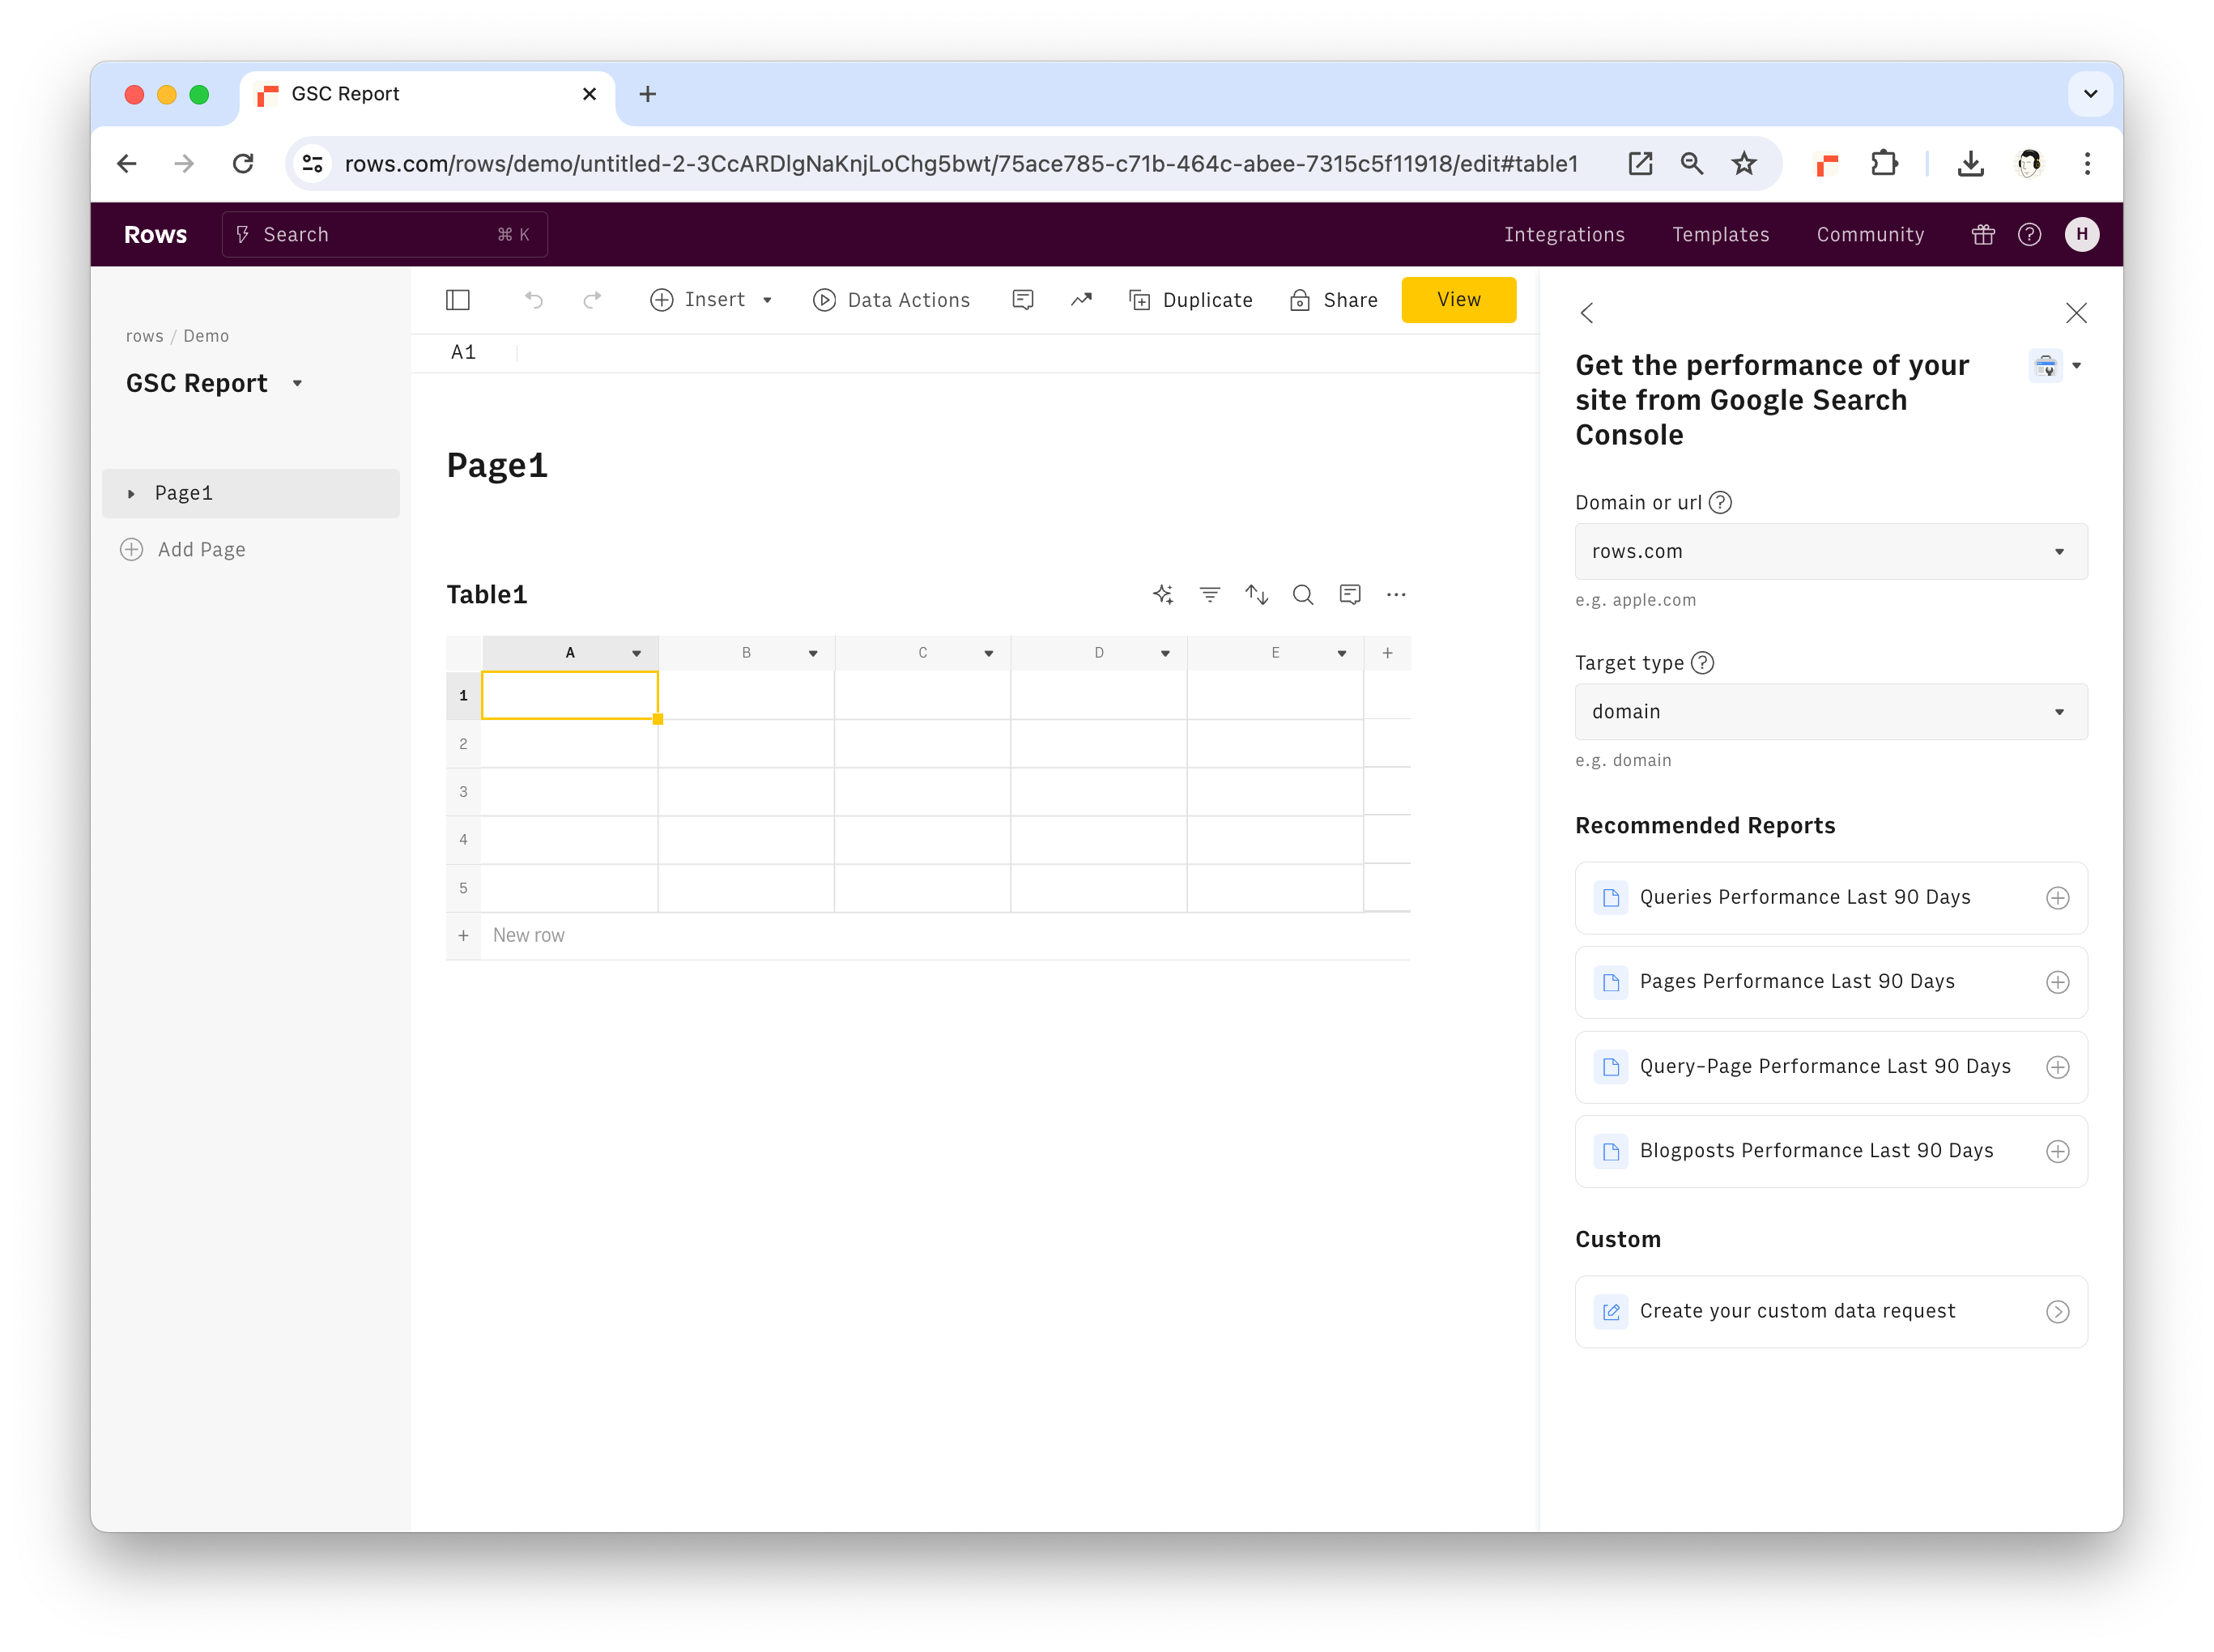Click the search icon on Table1 toolbar
Screen dimensions: 2214x1652
[x=1301, y=594]
